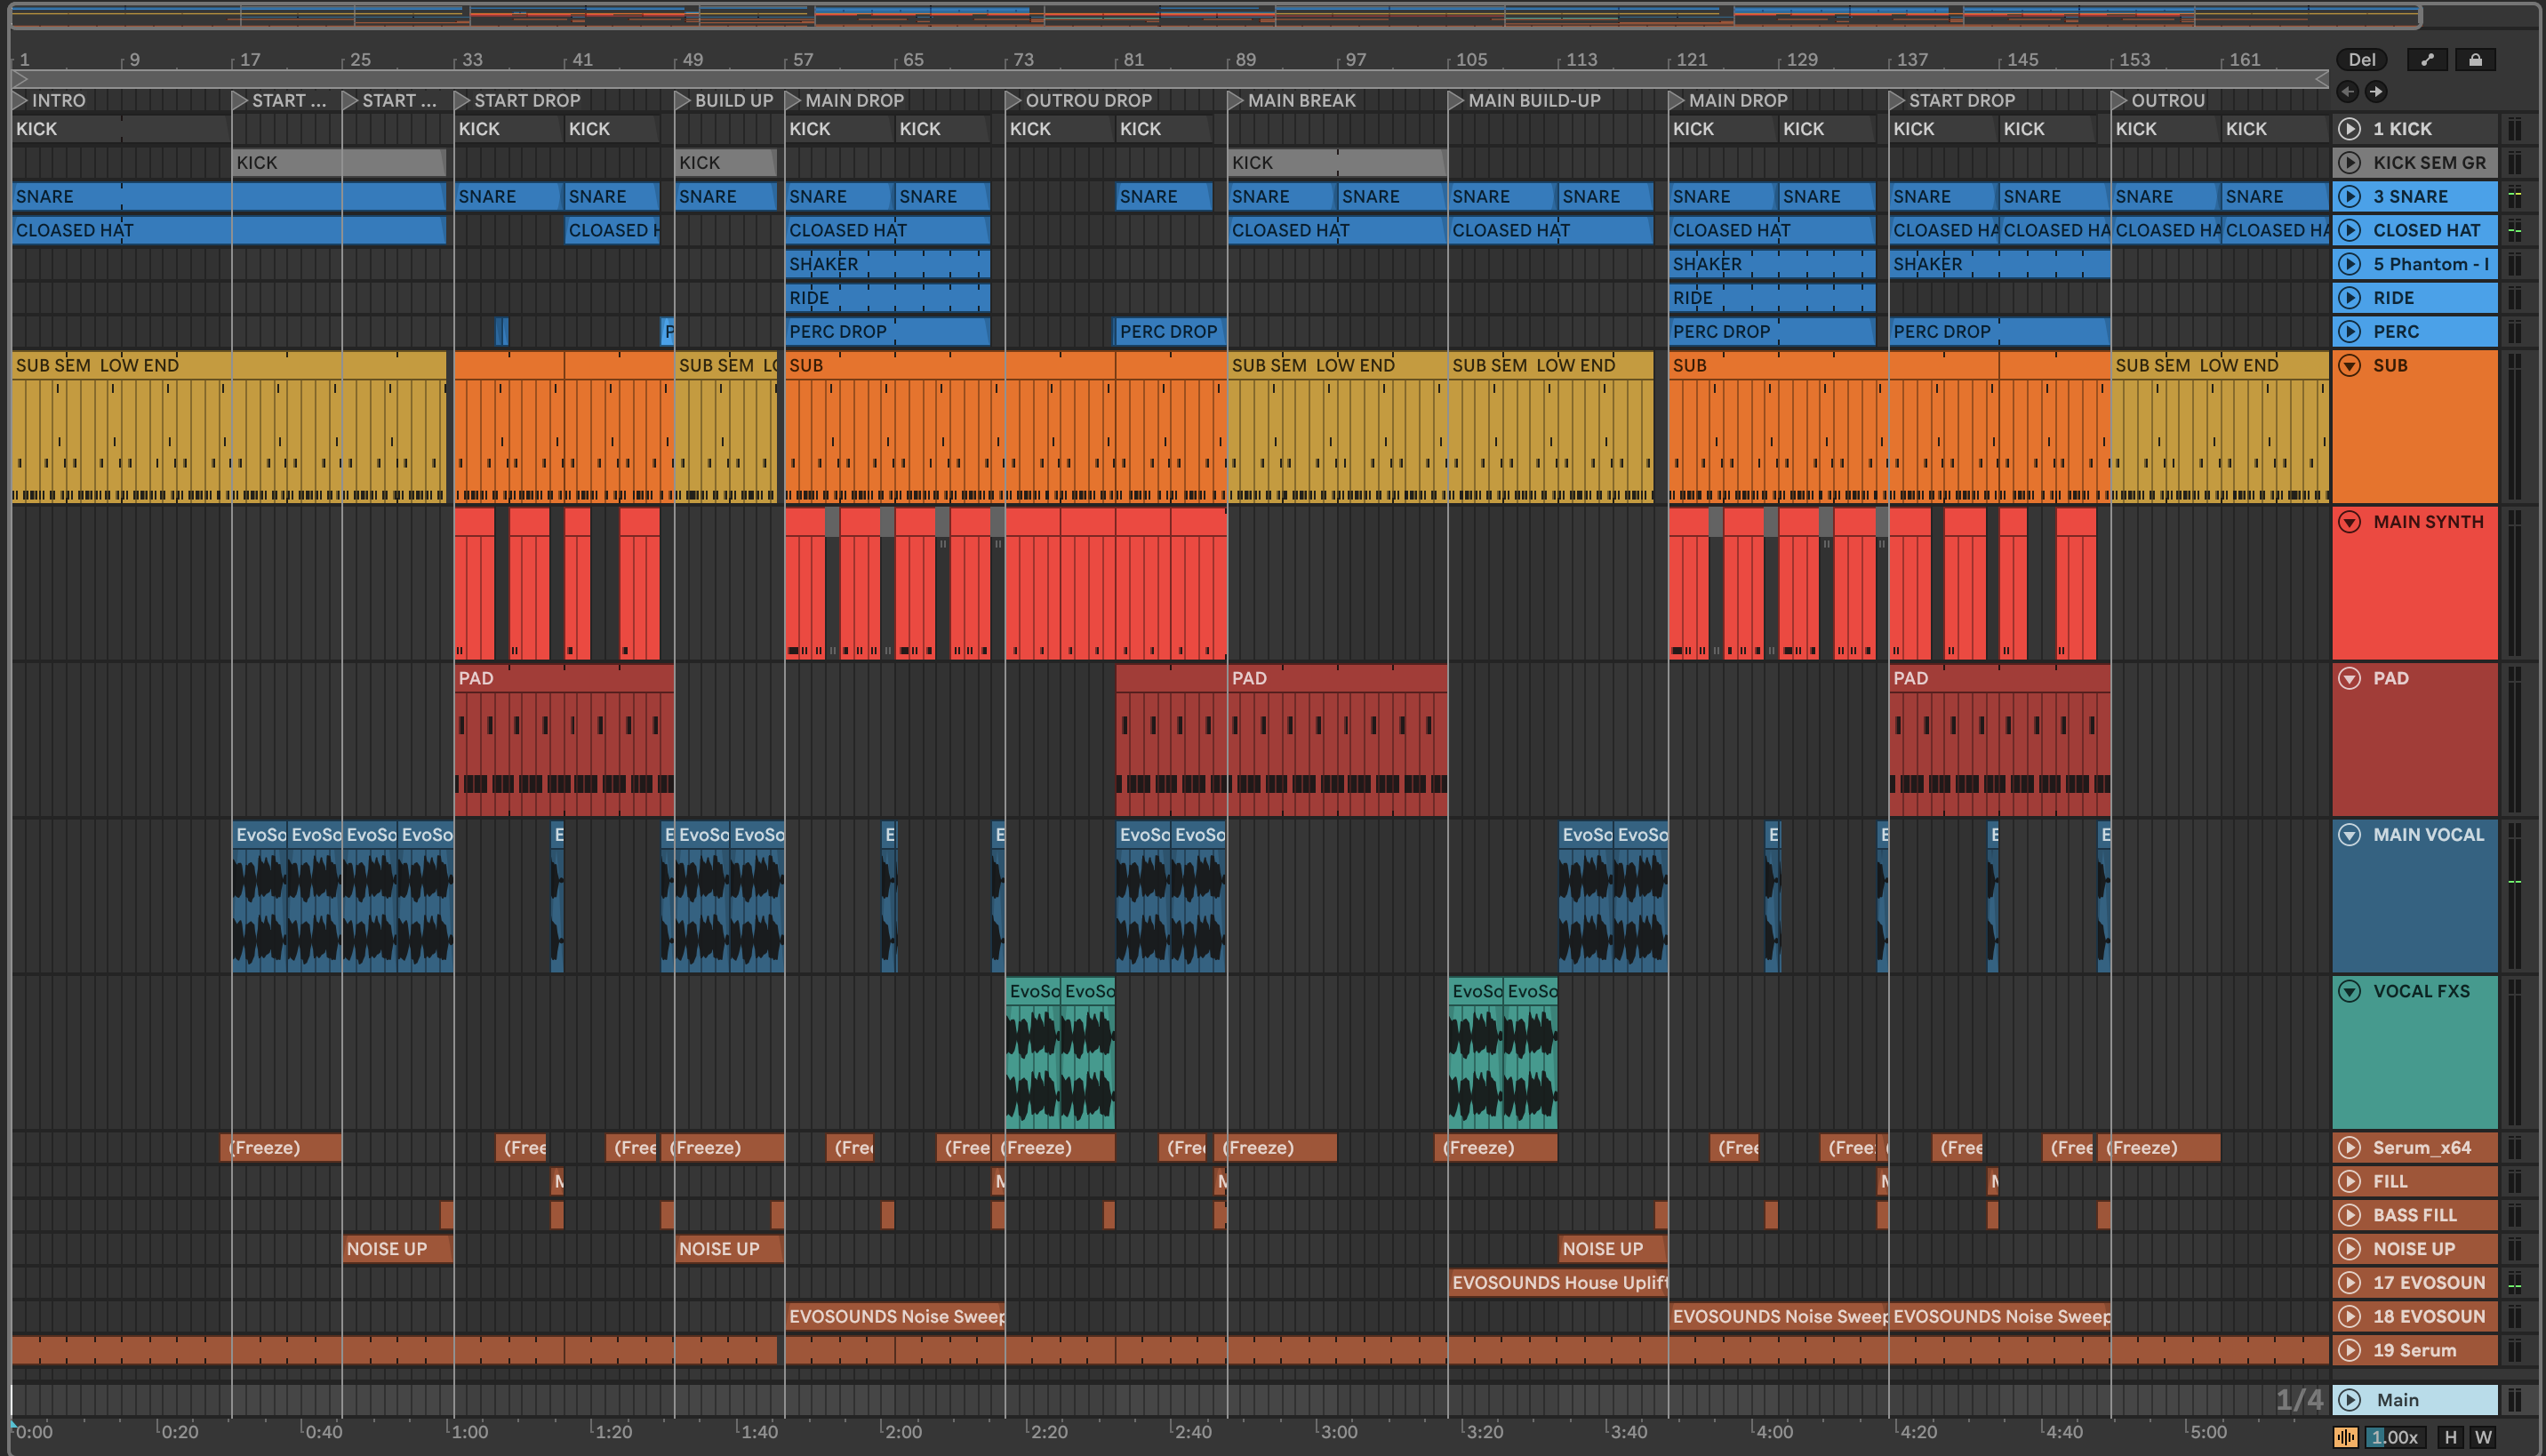This screenshot has height=1456, width=2546.
Task: Jump to next locator arrow
Action: (2376, 92)
